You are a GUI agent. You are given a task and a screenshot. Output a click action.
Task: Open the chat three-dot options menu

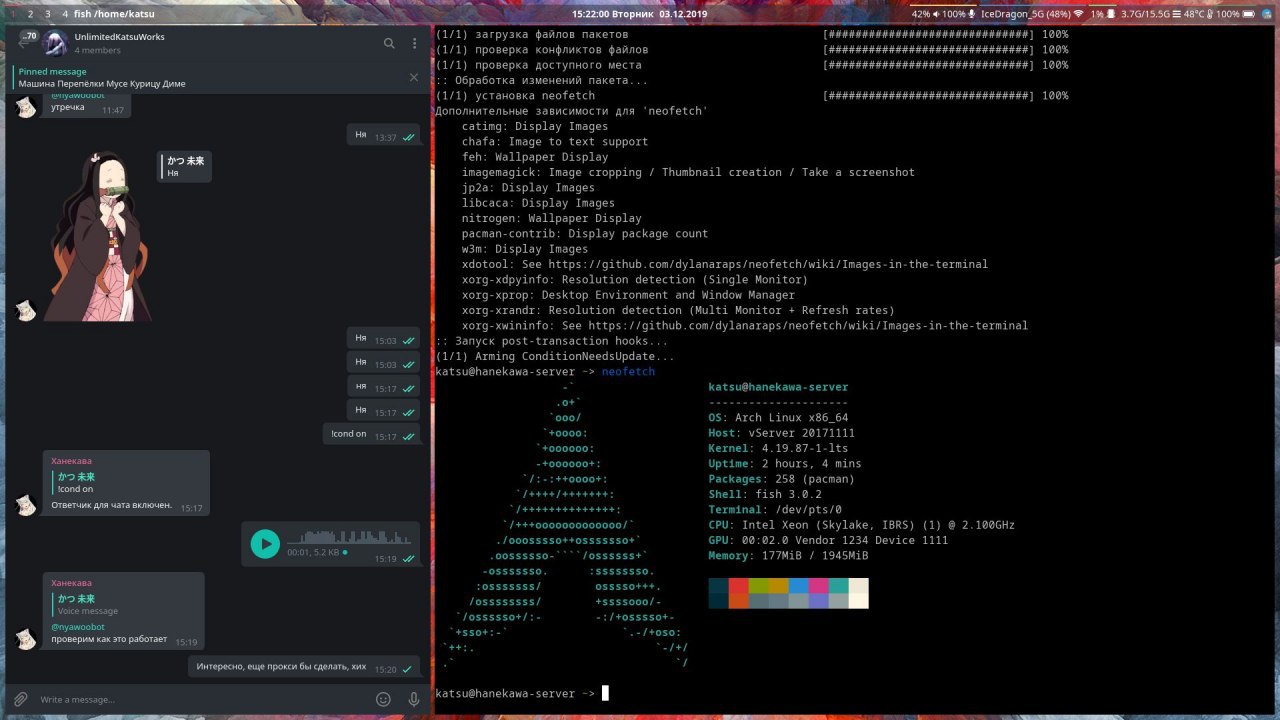415,43
